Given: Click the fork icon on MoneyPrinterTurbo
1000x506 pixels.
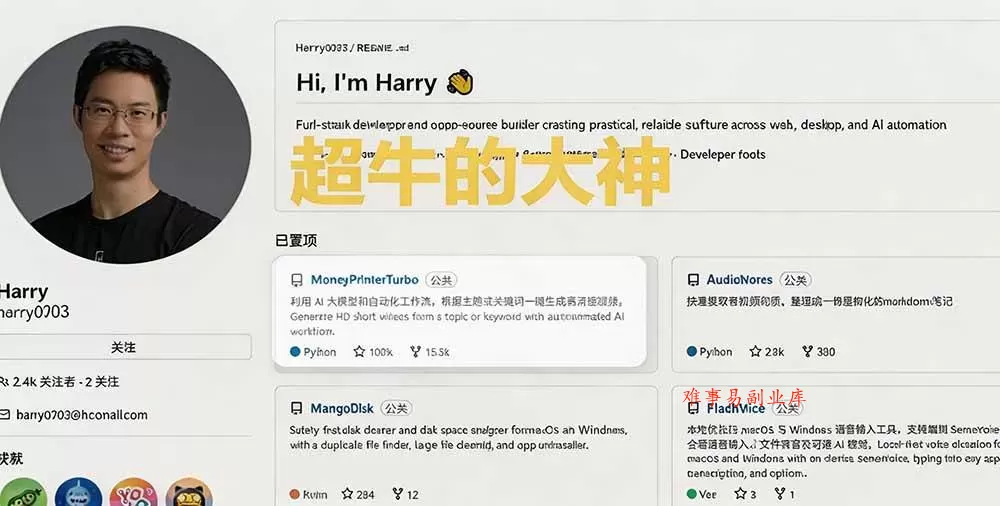Looking at the screenshot, I should point(416,352).
